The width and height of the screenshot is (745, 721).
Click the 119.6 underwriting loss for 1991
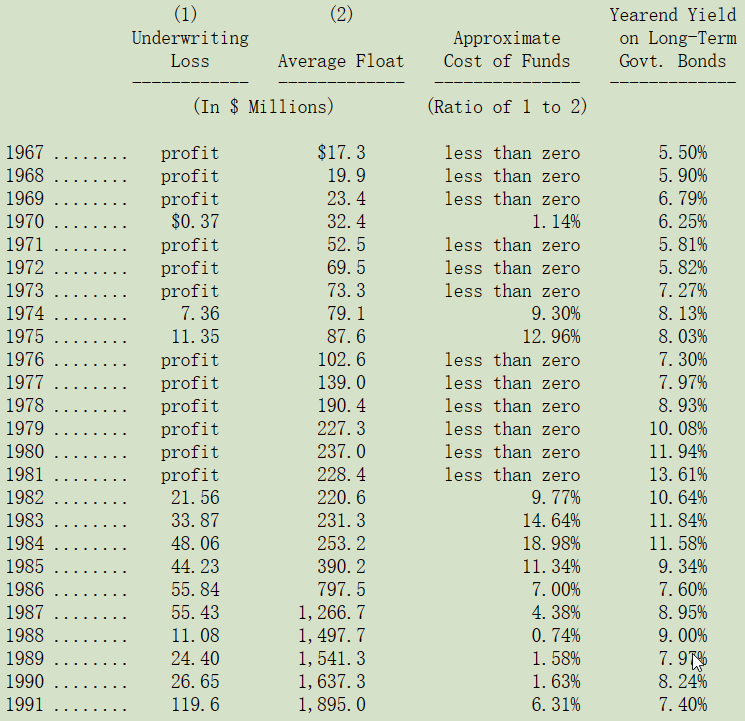[195, 704]
